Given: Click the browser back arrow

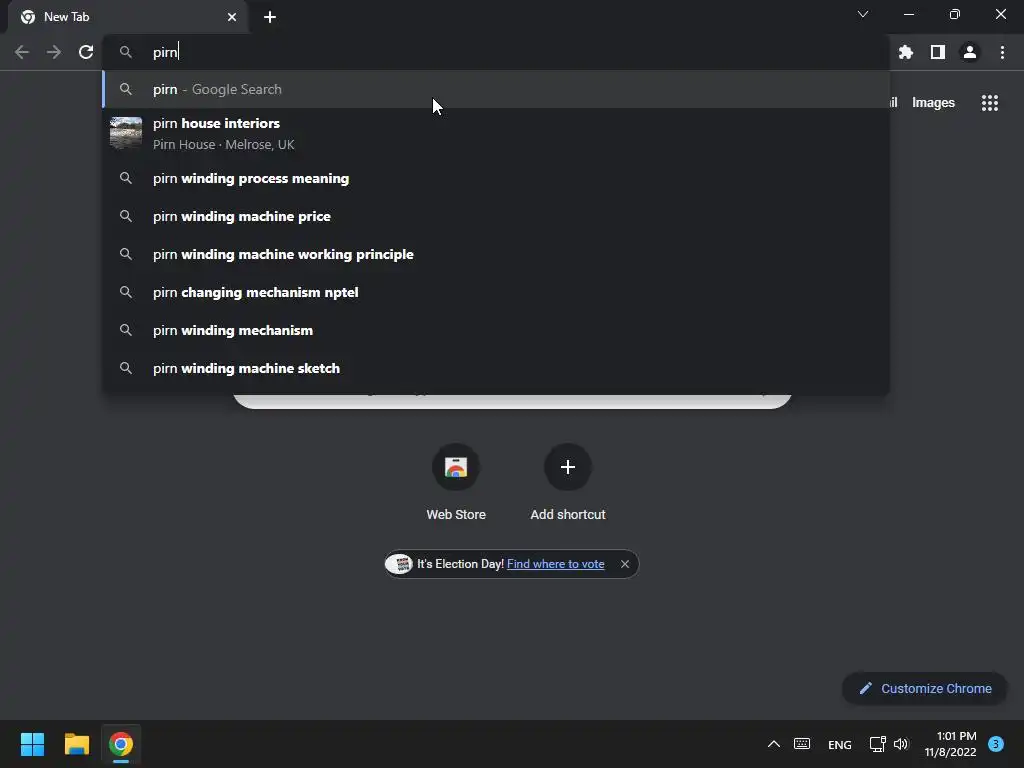Looking at the screenshot, I should [x=22, y=52].
